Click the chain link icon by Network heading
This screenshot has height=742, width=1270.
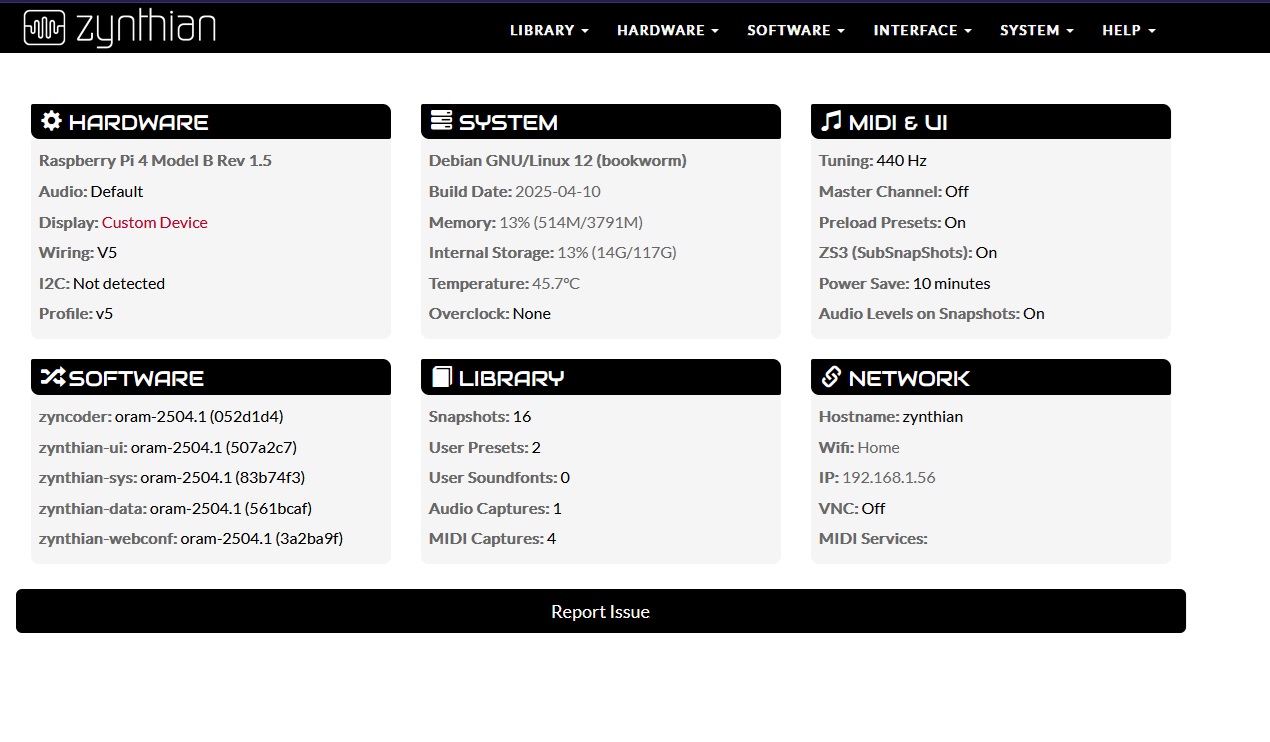831,377
